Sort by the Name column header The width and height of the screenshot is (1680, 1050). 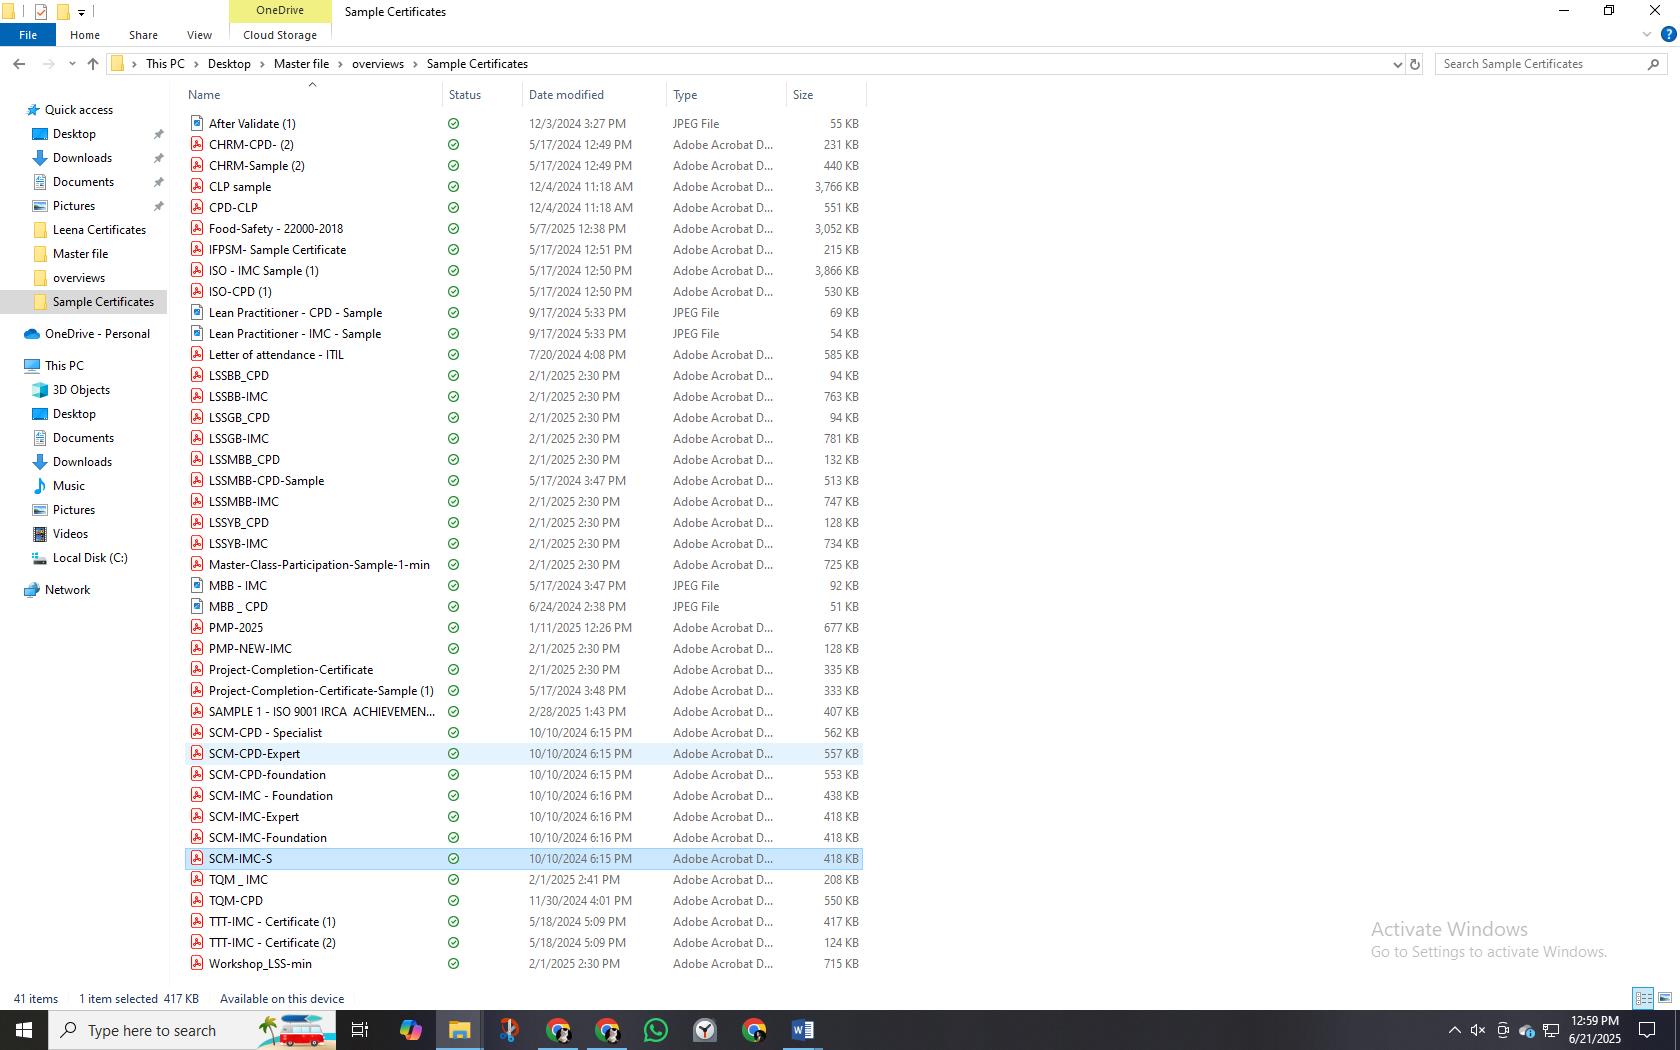click(313, 95)
